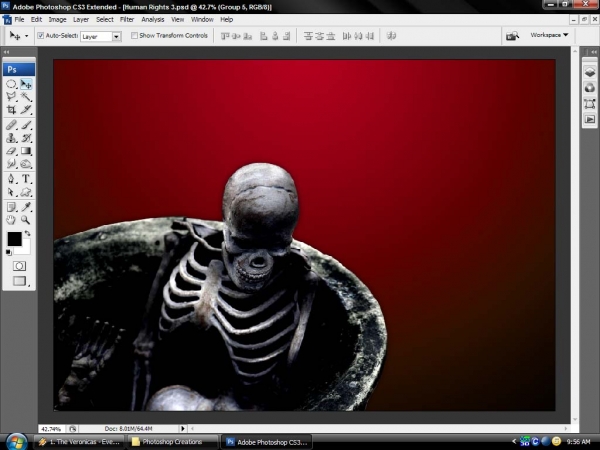Screen dimensions: 600x450
Task: Swap foreground and background colors
Action: [28, 233]
